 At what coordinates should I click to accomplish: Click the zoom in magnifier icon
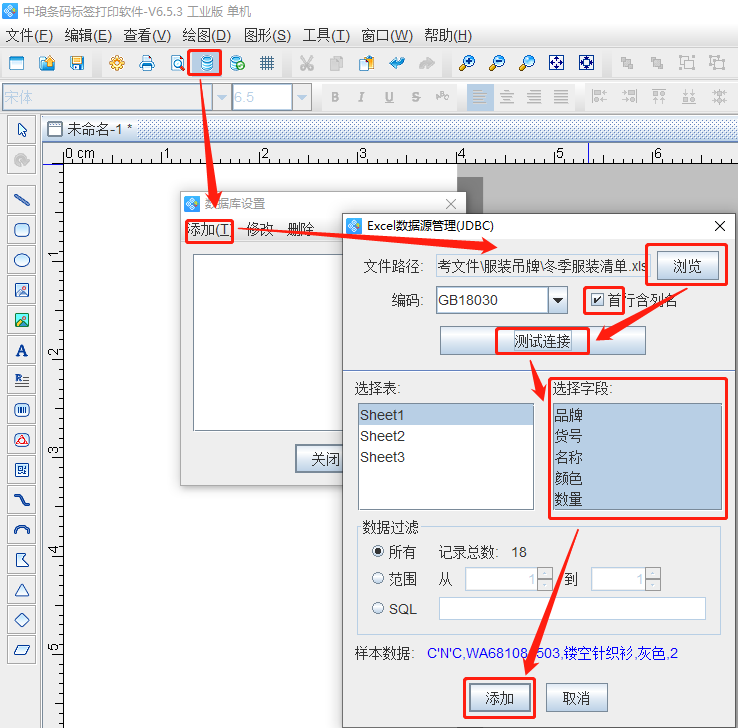coord(466,63)
